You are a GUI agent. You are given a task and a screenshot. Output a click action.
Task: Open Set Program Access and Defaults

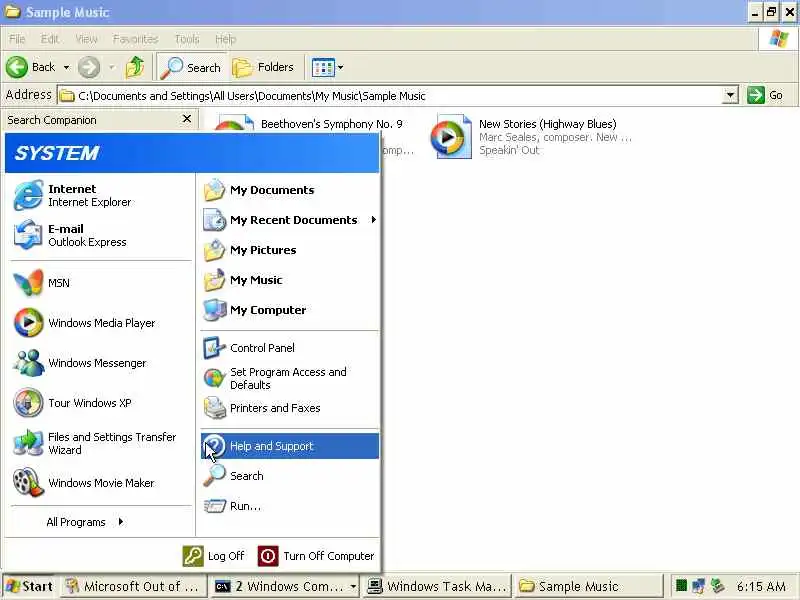(x=289, y=378)
